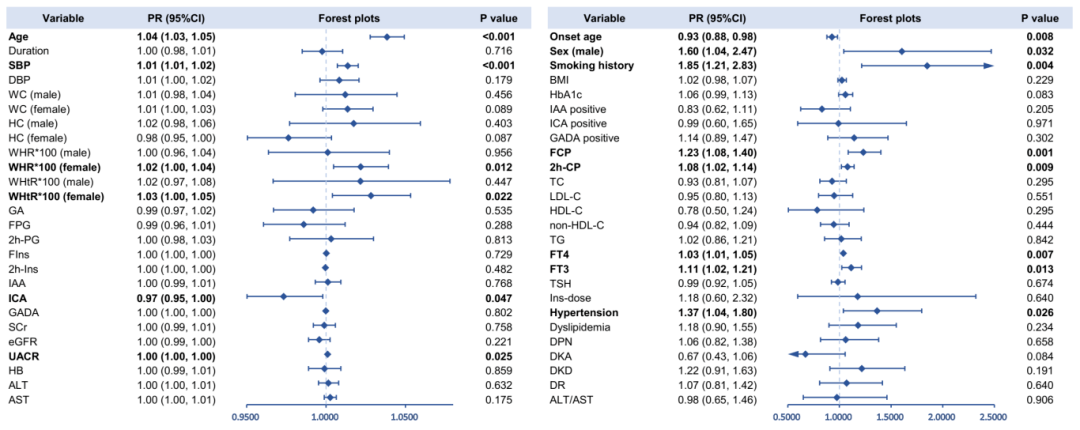Click the left arrowhead on DKA row
The height and width of the screenshot is (430, 1080).
coord(777,354)
